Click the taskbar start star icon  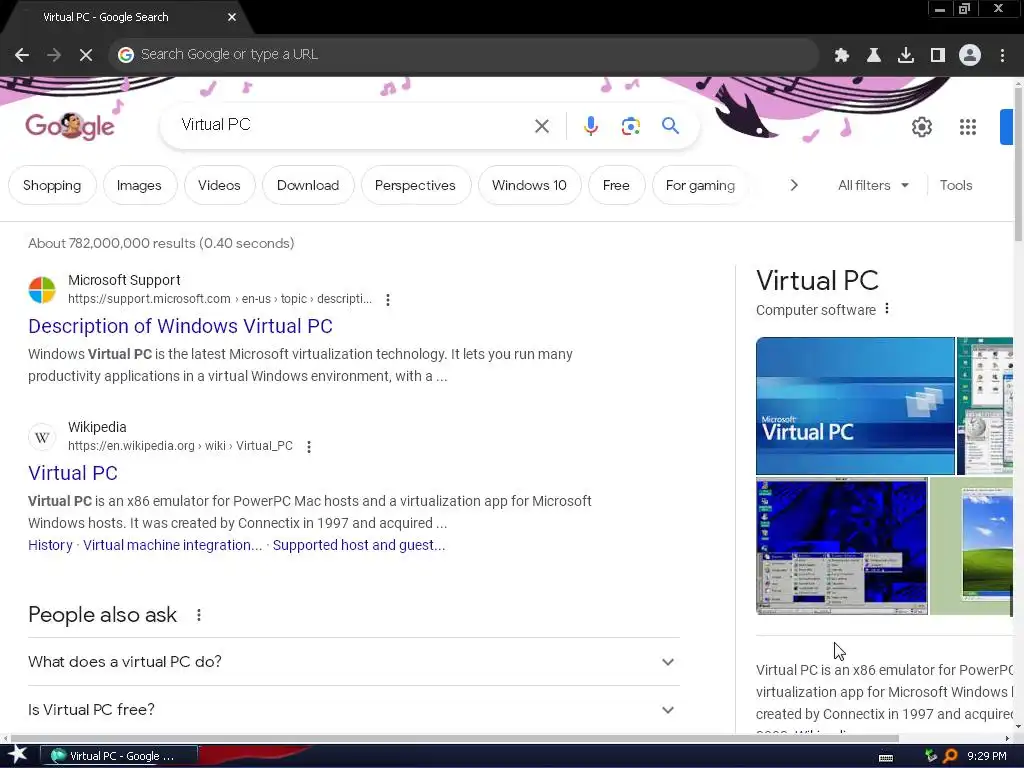tap(17, 755)
